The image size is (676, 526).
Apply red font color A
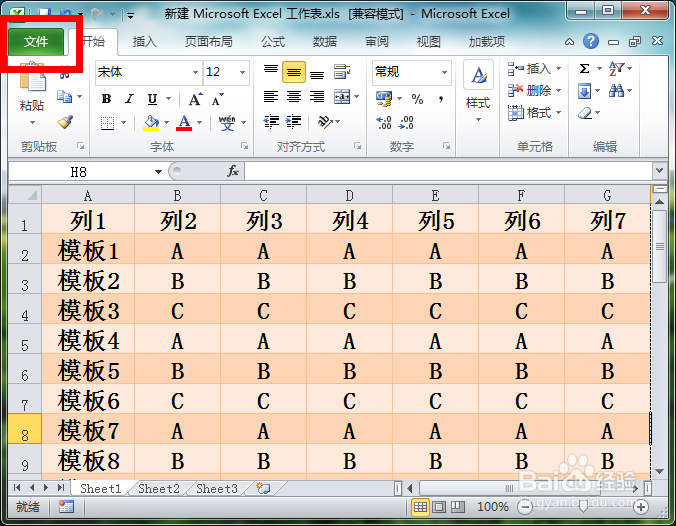click(184, 123)
